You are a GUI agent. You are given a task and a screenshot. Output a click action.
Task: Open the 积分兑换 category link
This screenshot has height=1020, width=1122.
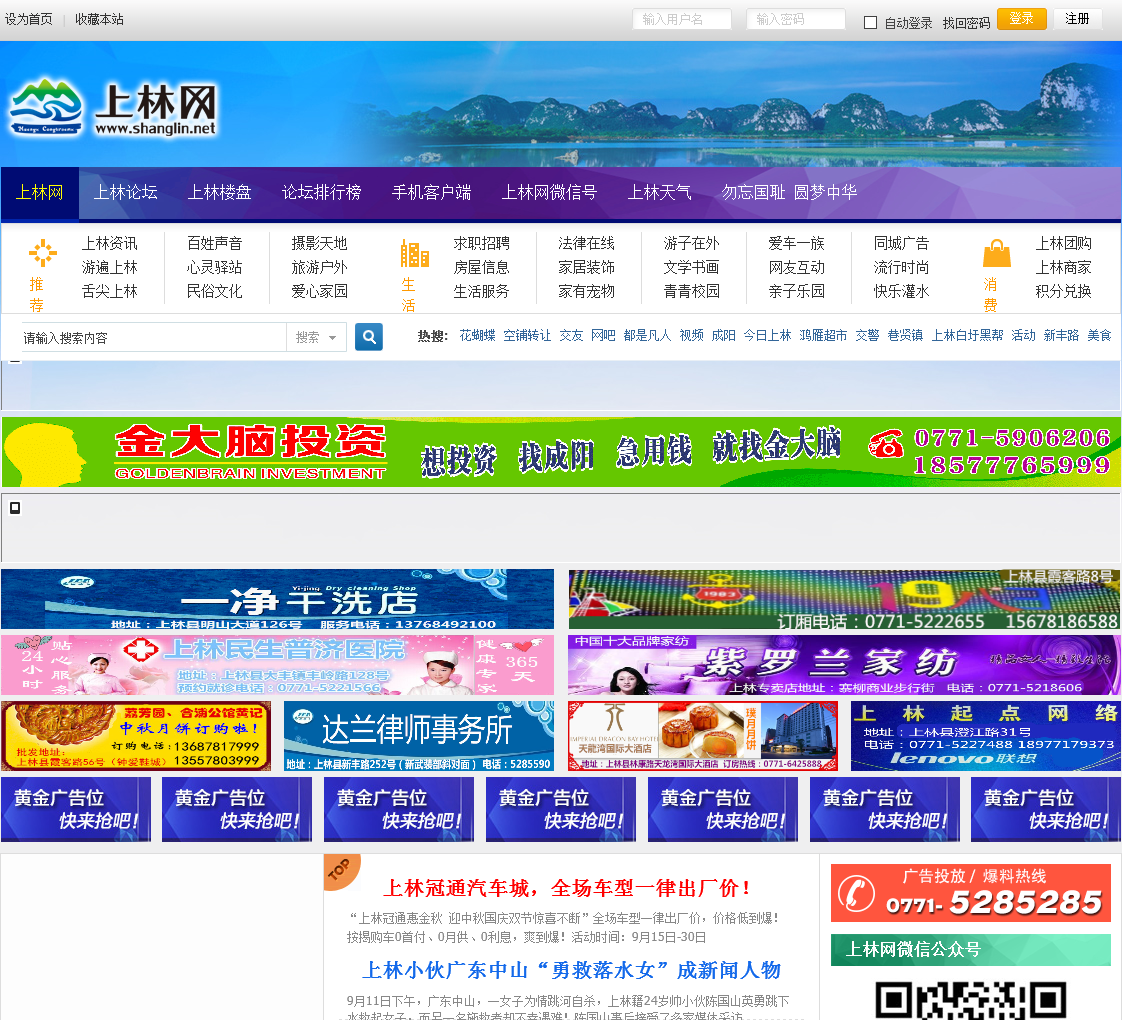pos(1064,291)
